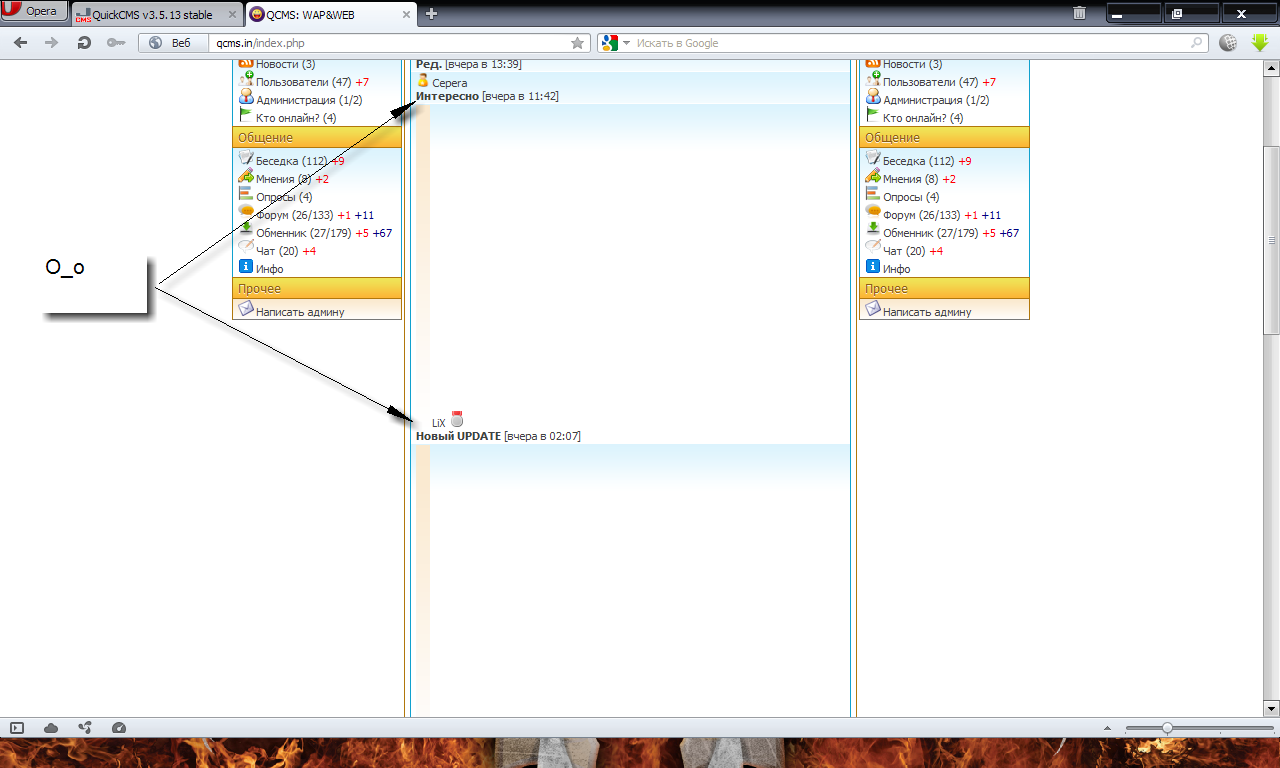1280x768 pixels.
Task: Click the Обменник download icon in the left sidebar
Action: tap(246, 231)
